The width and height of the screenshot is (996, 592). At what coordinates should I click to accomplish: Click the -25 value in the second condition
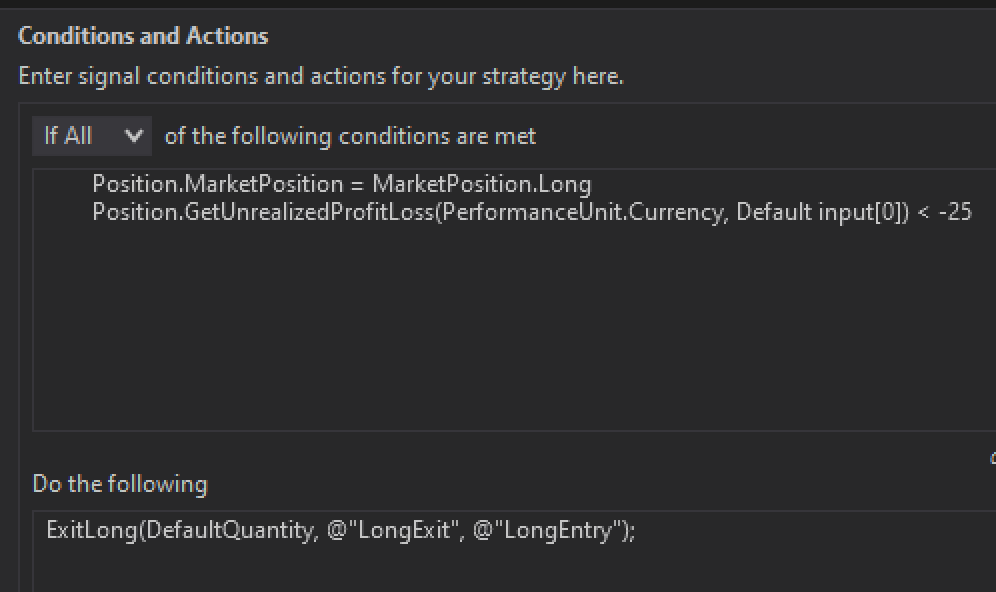955,212
